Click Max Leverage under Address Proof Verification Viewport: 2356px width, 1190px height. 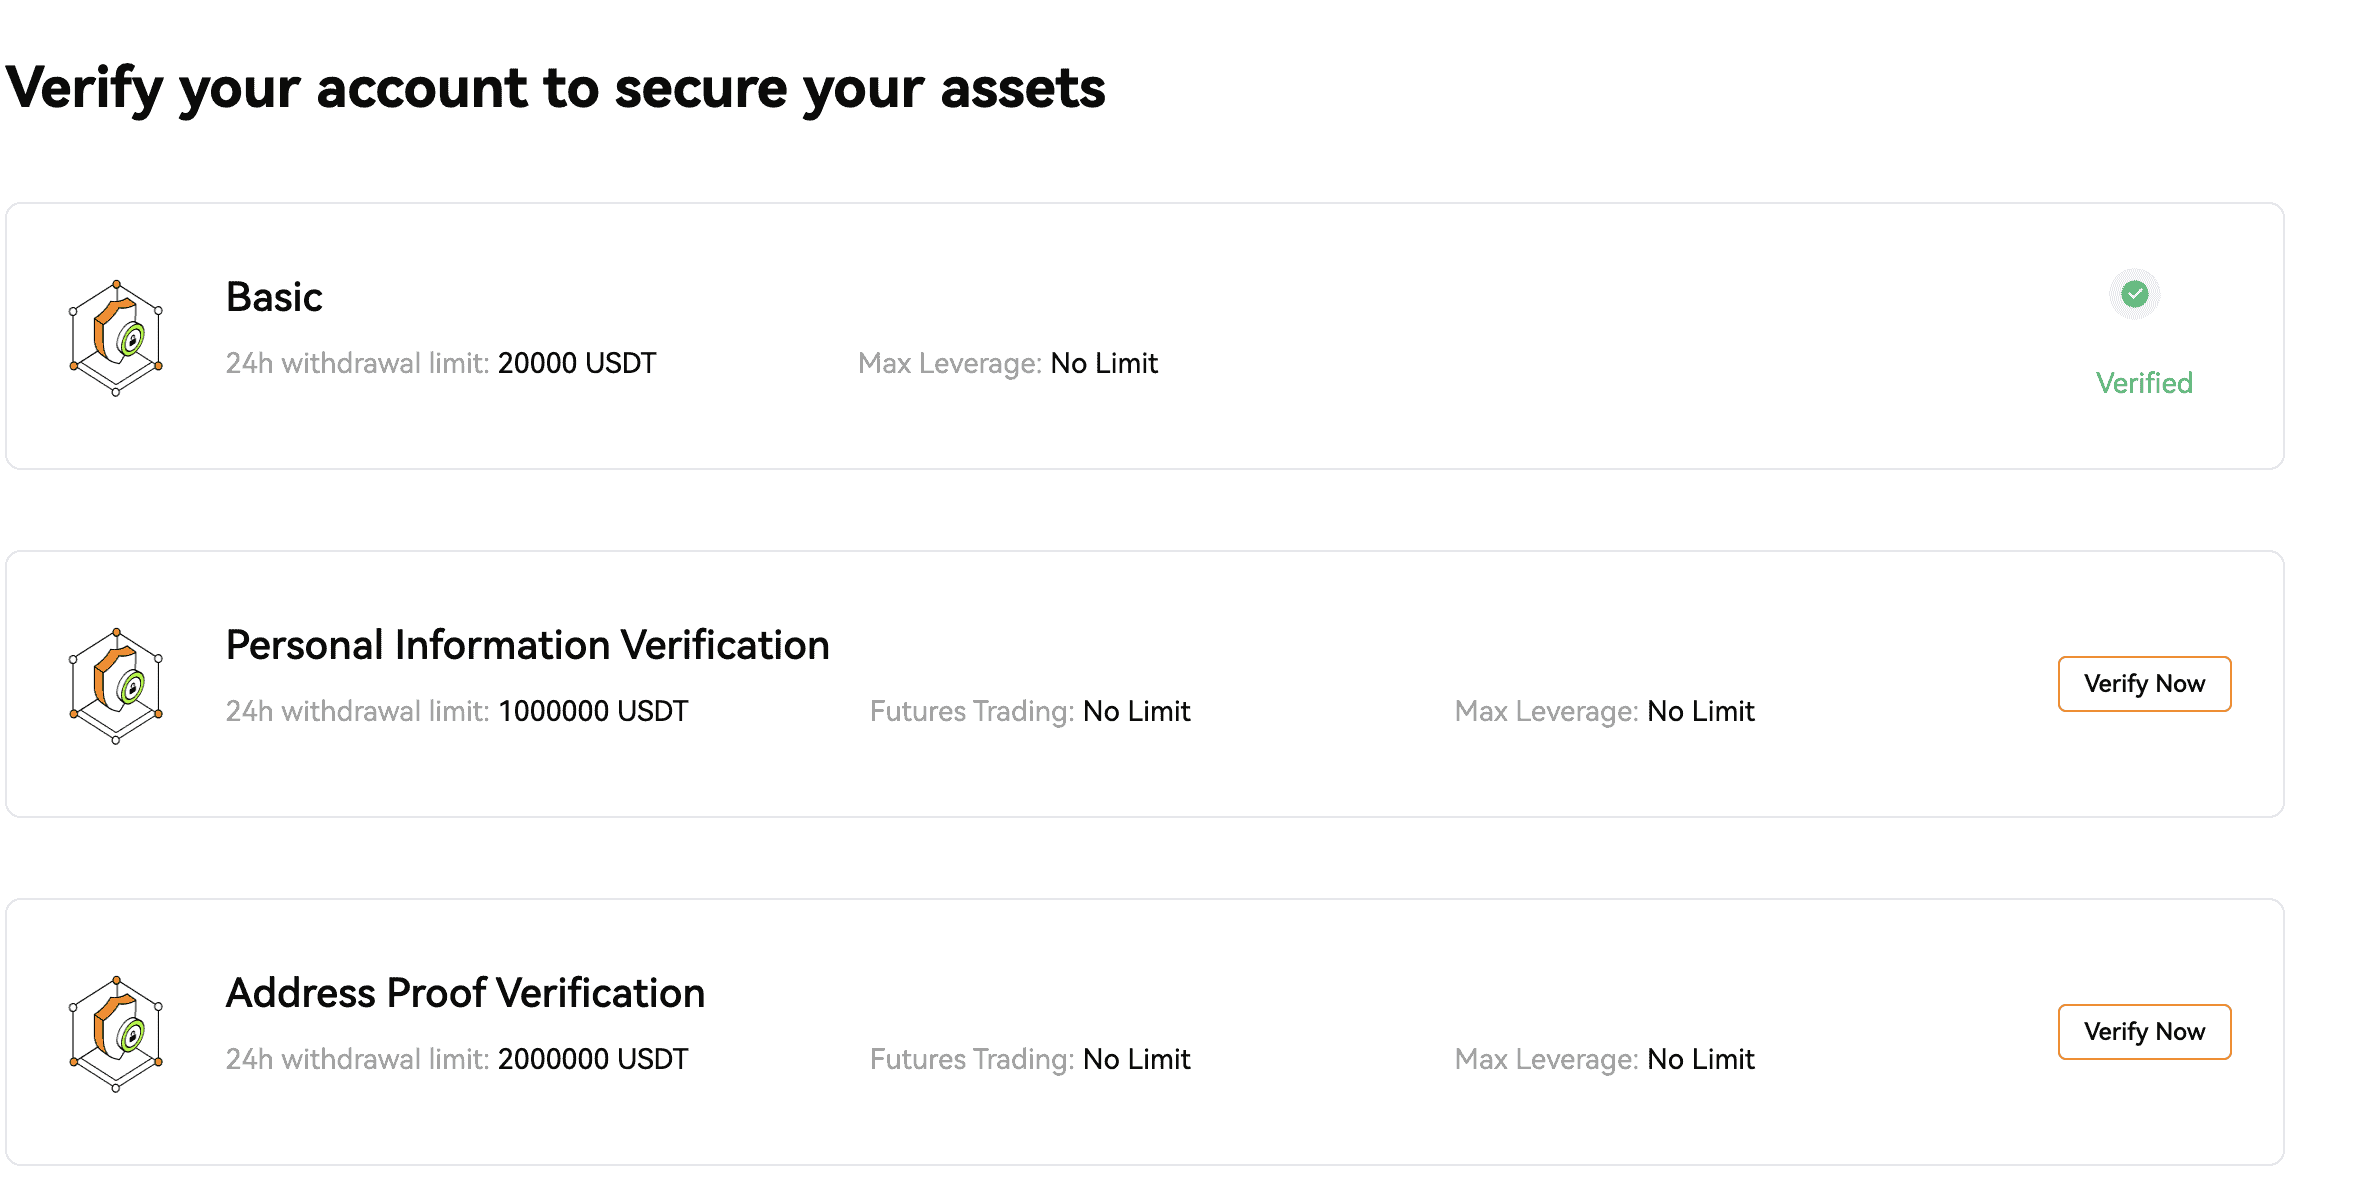click(x=1604, y=1059)
